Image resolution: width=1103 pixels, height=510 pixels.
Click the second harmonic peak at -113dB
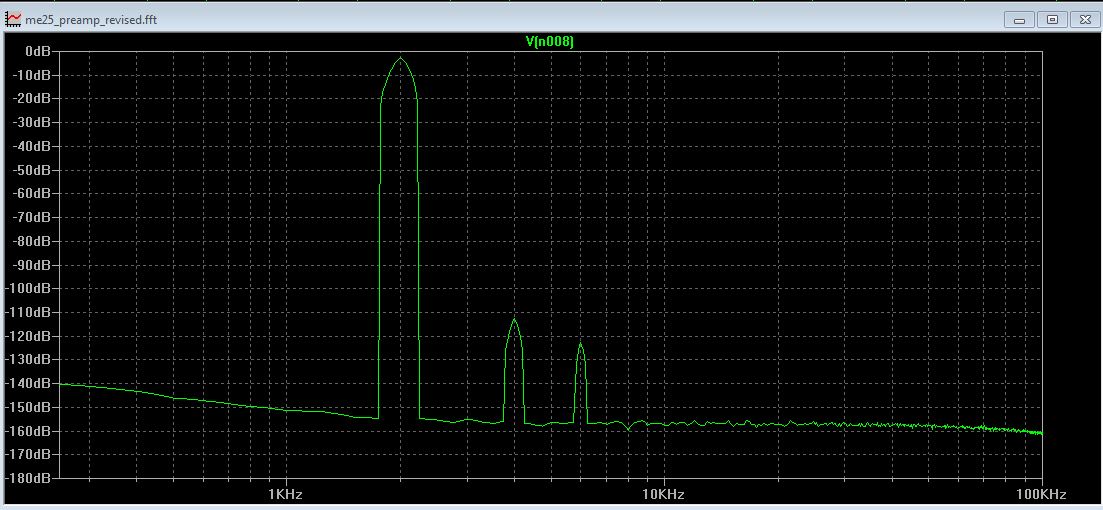[x=514, y=320]
